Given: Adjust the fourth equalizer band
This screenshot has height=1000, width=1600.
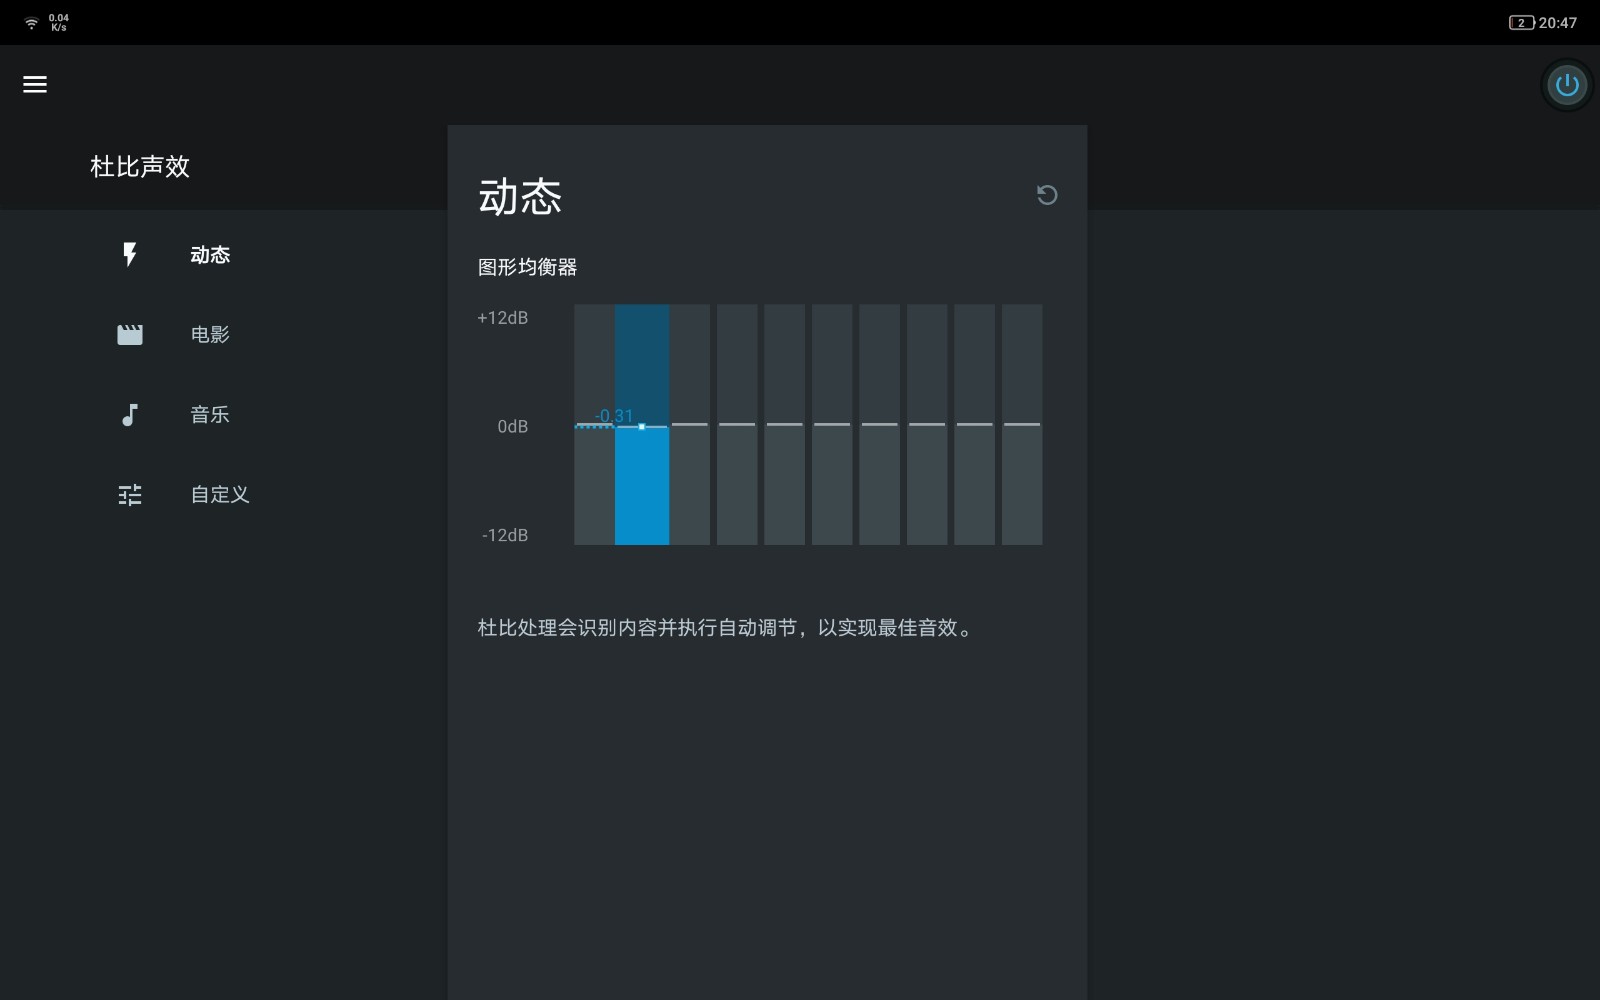Looking at the screenshot, I should pos(737,425).
